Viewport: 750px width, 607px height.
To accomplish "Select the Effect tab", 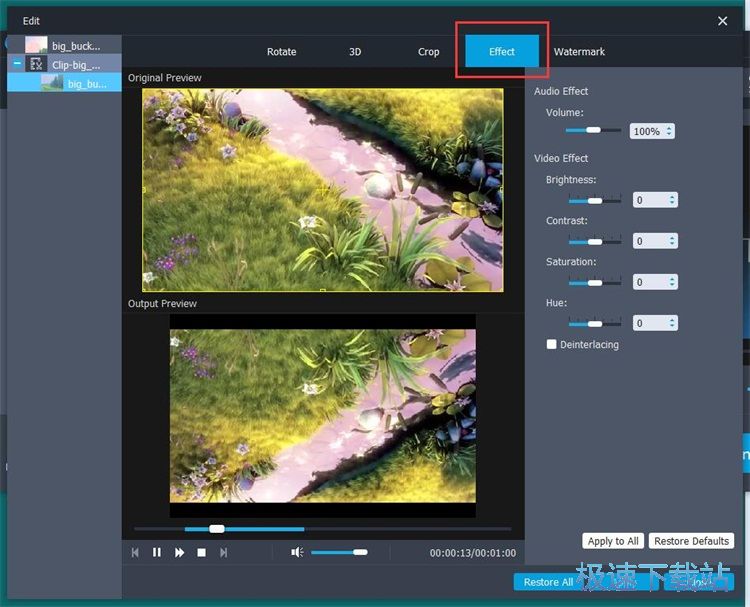I will (502, 51).
